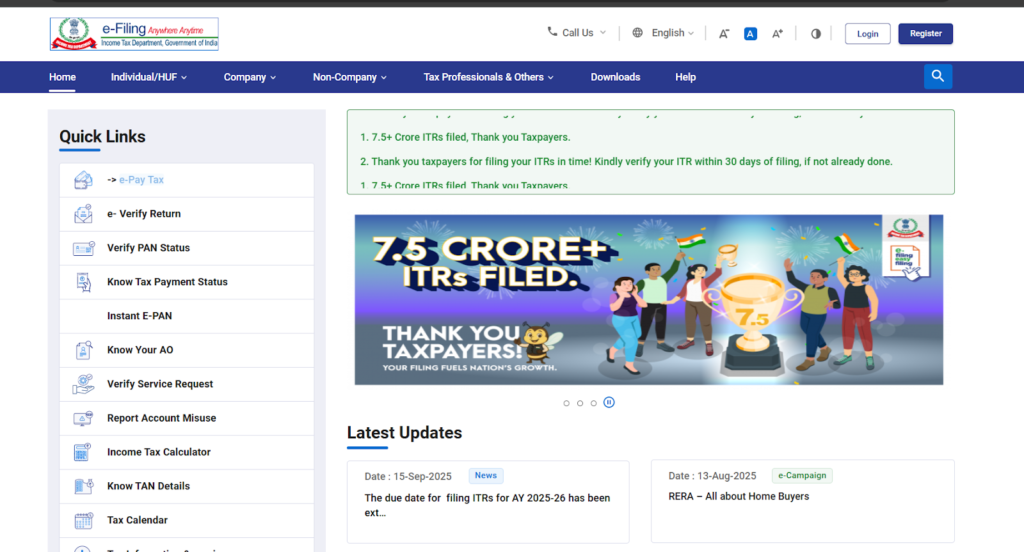Click the increase font size icon
1024x552 pixels.
(x=777, y=34)
